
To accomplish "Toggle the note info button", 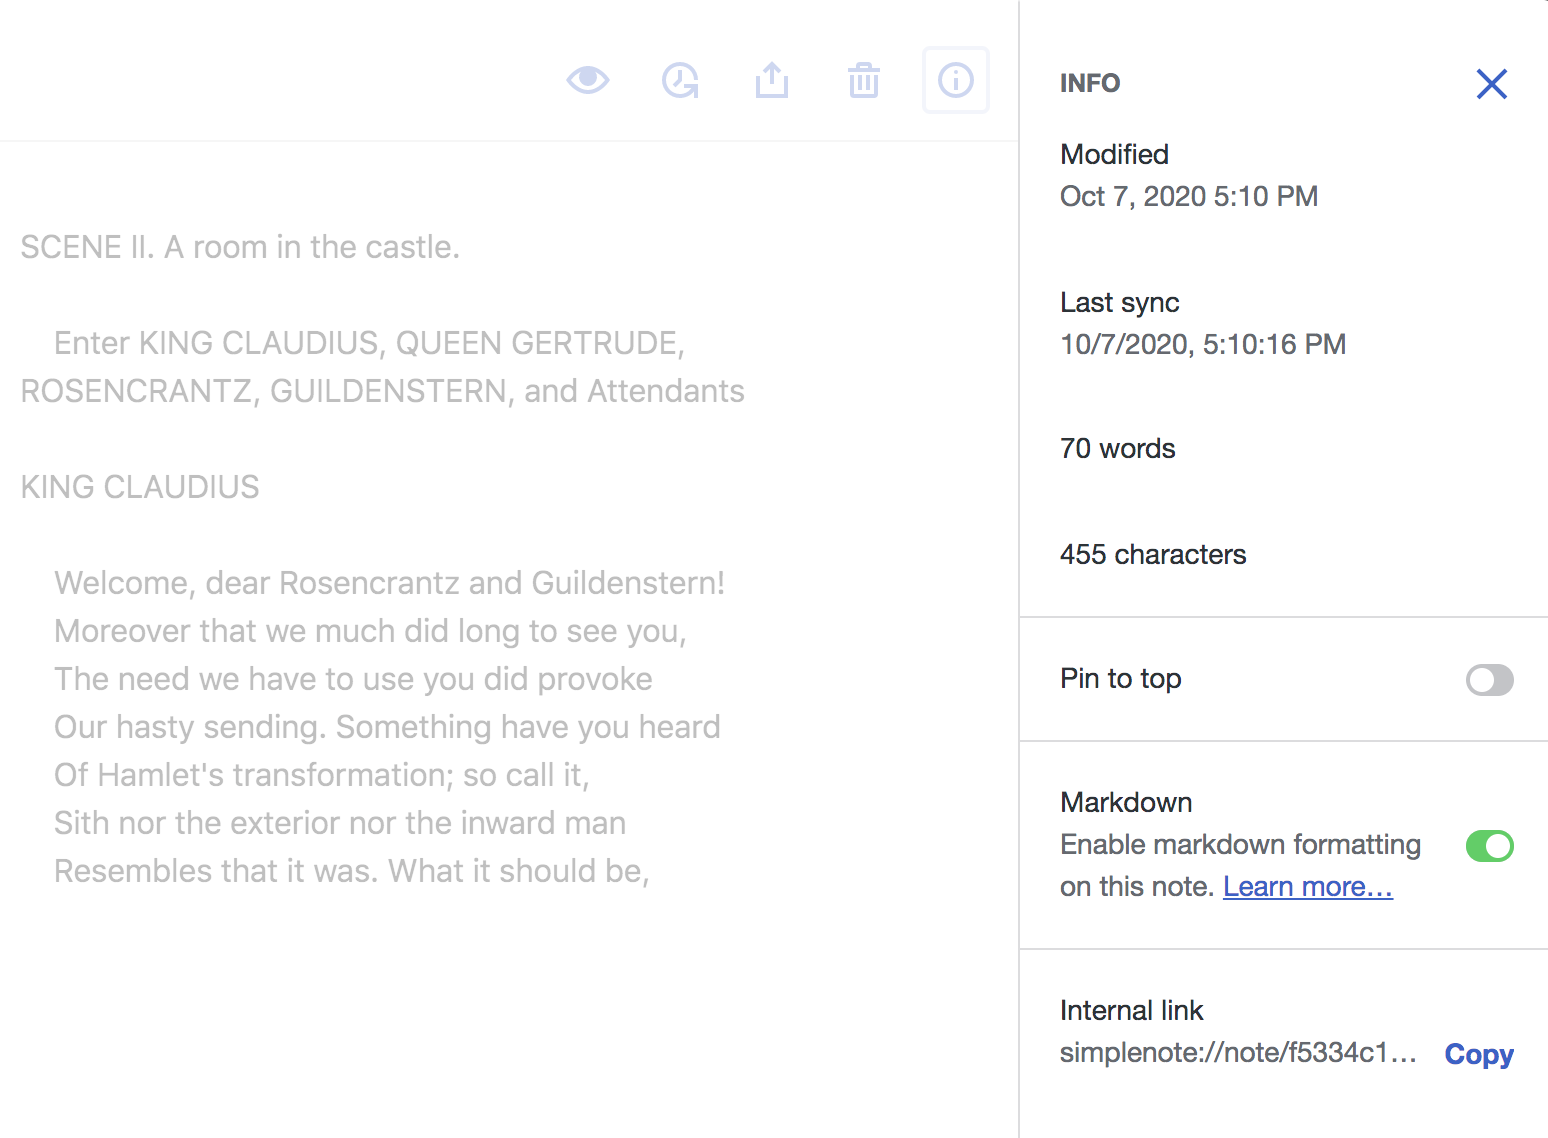I will [956, 80].
